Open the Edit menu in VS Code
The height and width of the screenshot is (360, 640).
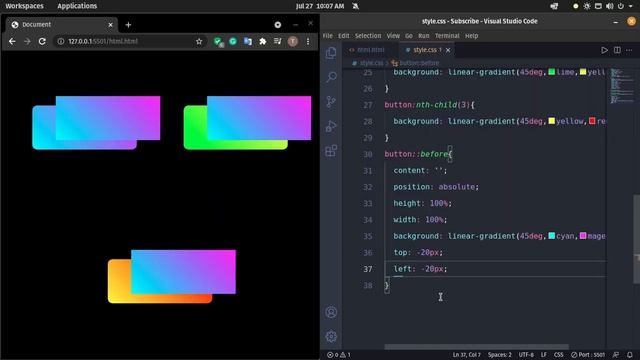click(x=344, y=36)
